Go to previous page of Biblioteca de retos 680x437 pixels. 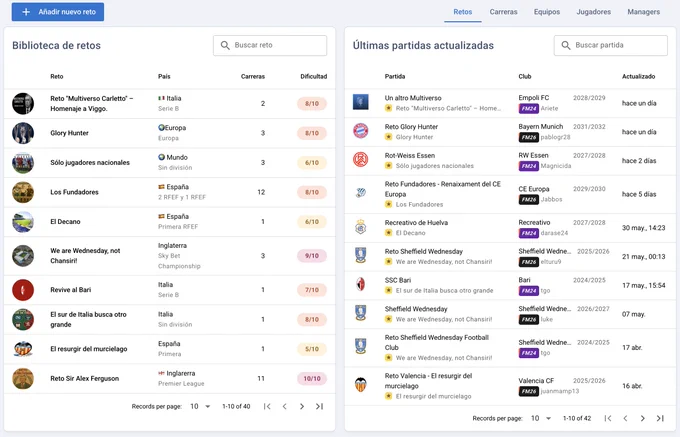[x=284, y=406]
